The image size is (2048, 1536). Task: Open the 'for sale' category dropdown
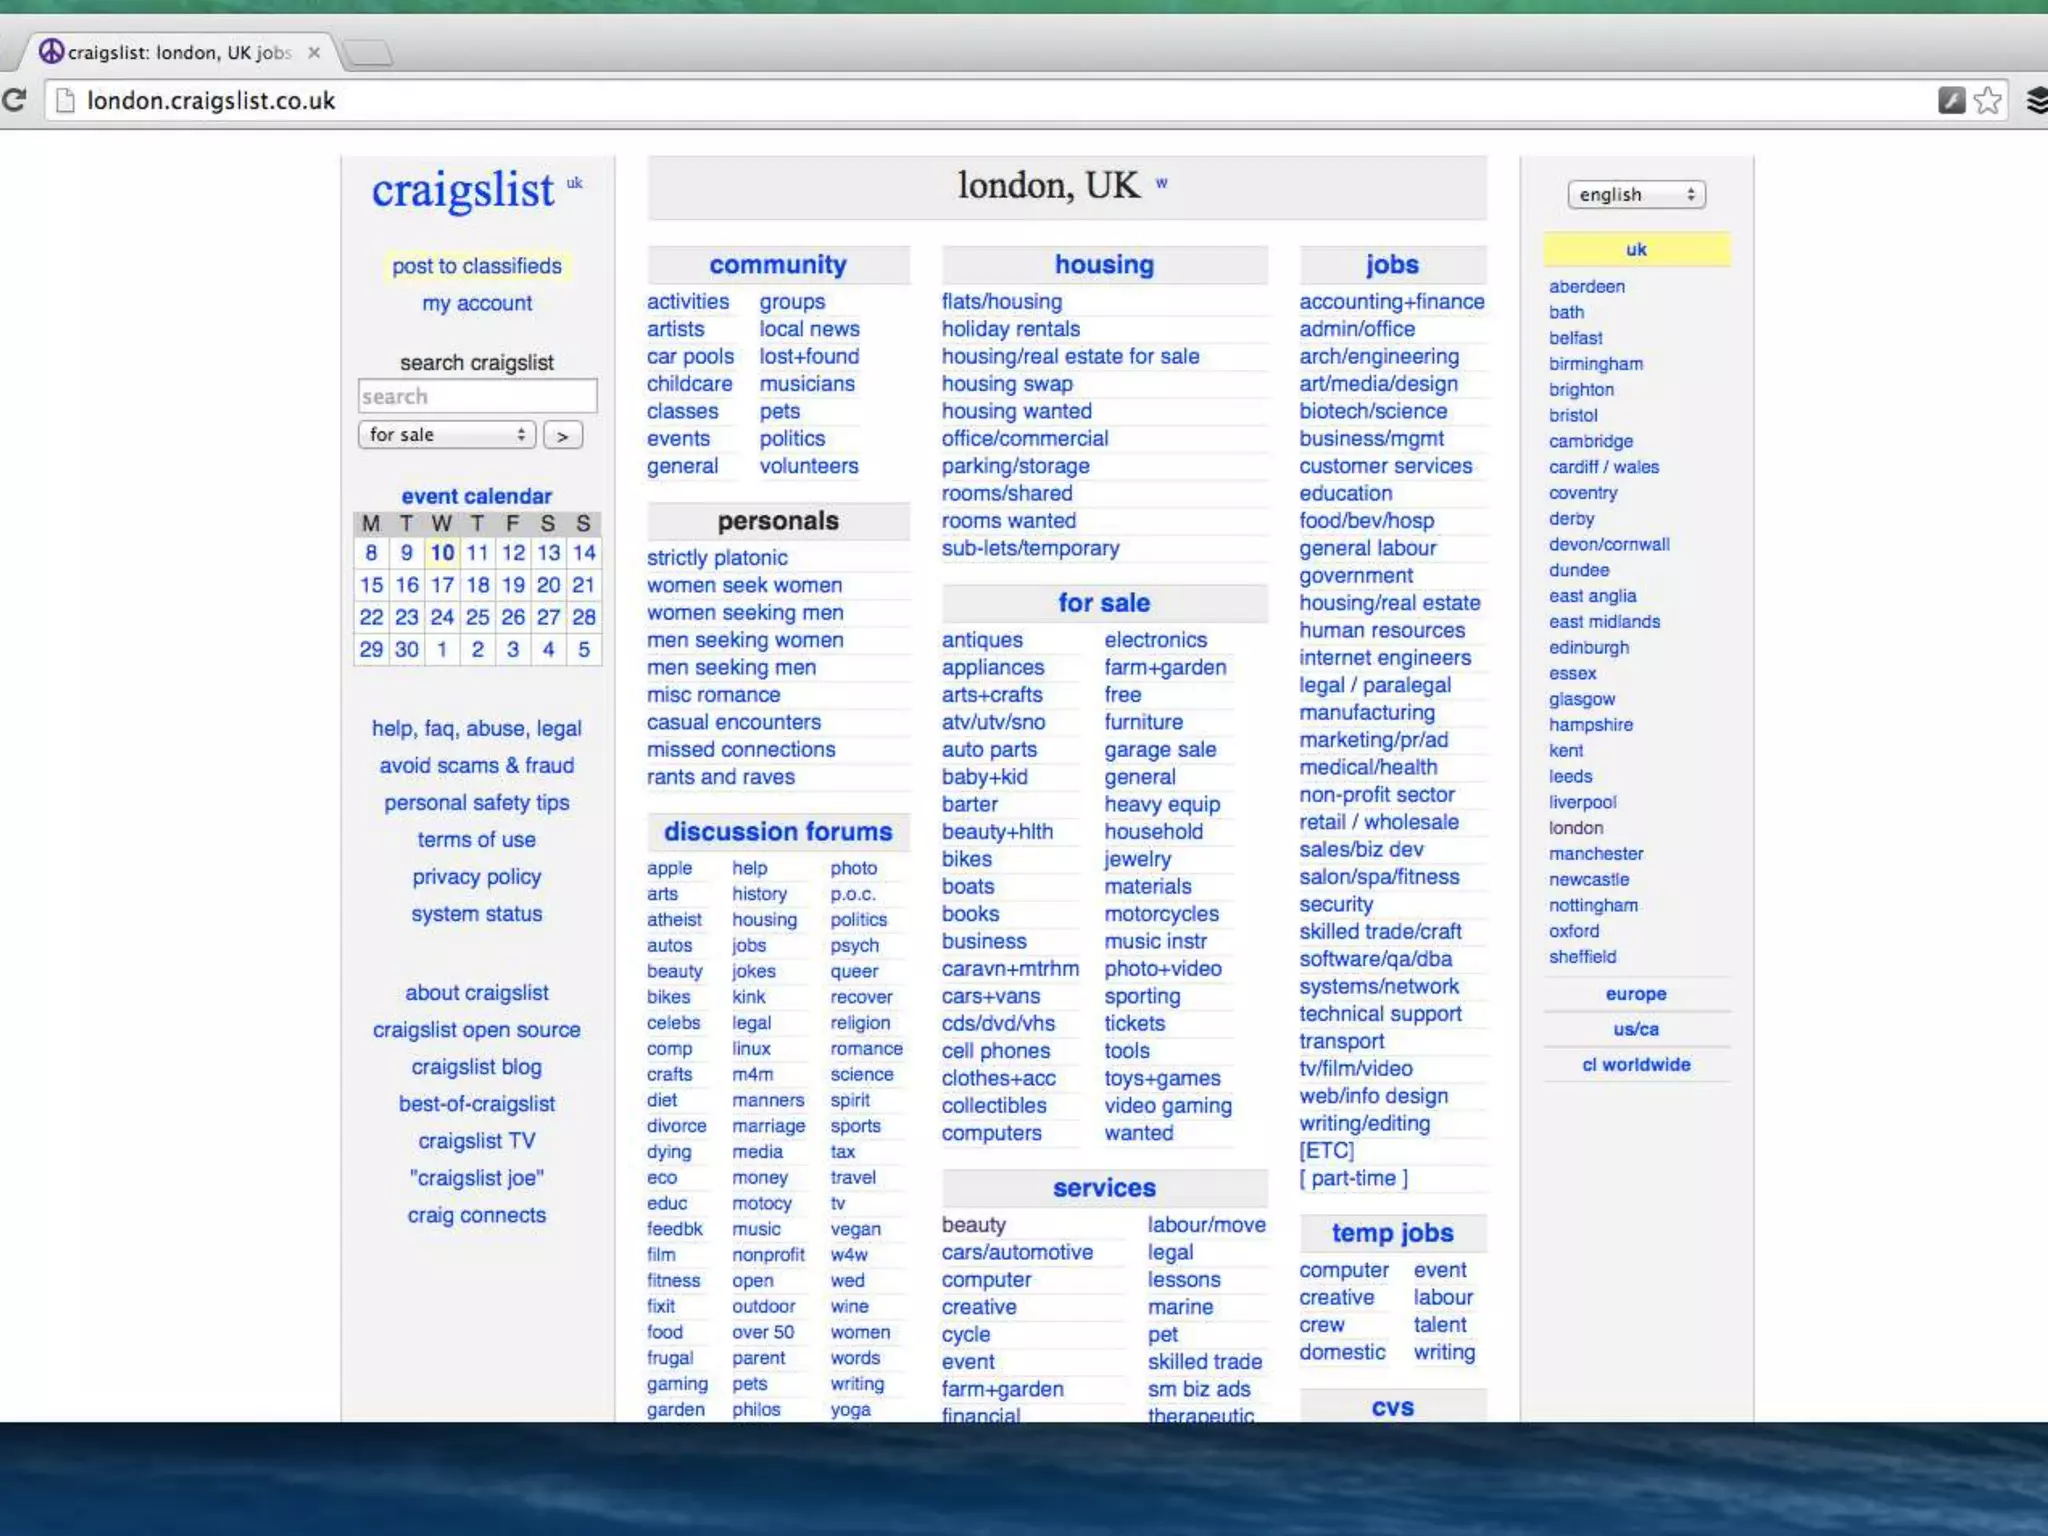[446, 435]
